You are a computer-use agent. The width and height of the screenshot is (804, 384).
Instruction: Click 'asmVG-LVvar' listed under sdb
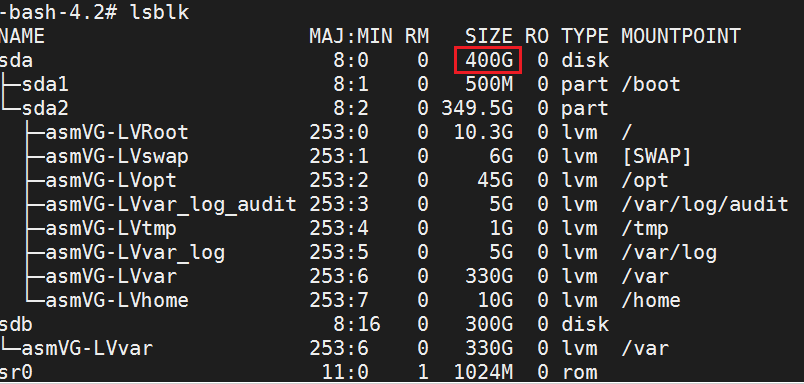(87, 349)
